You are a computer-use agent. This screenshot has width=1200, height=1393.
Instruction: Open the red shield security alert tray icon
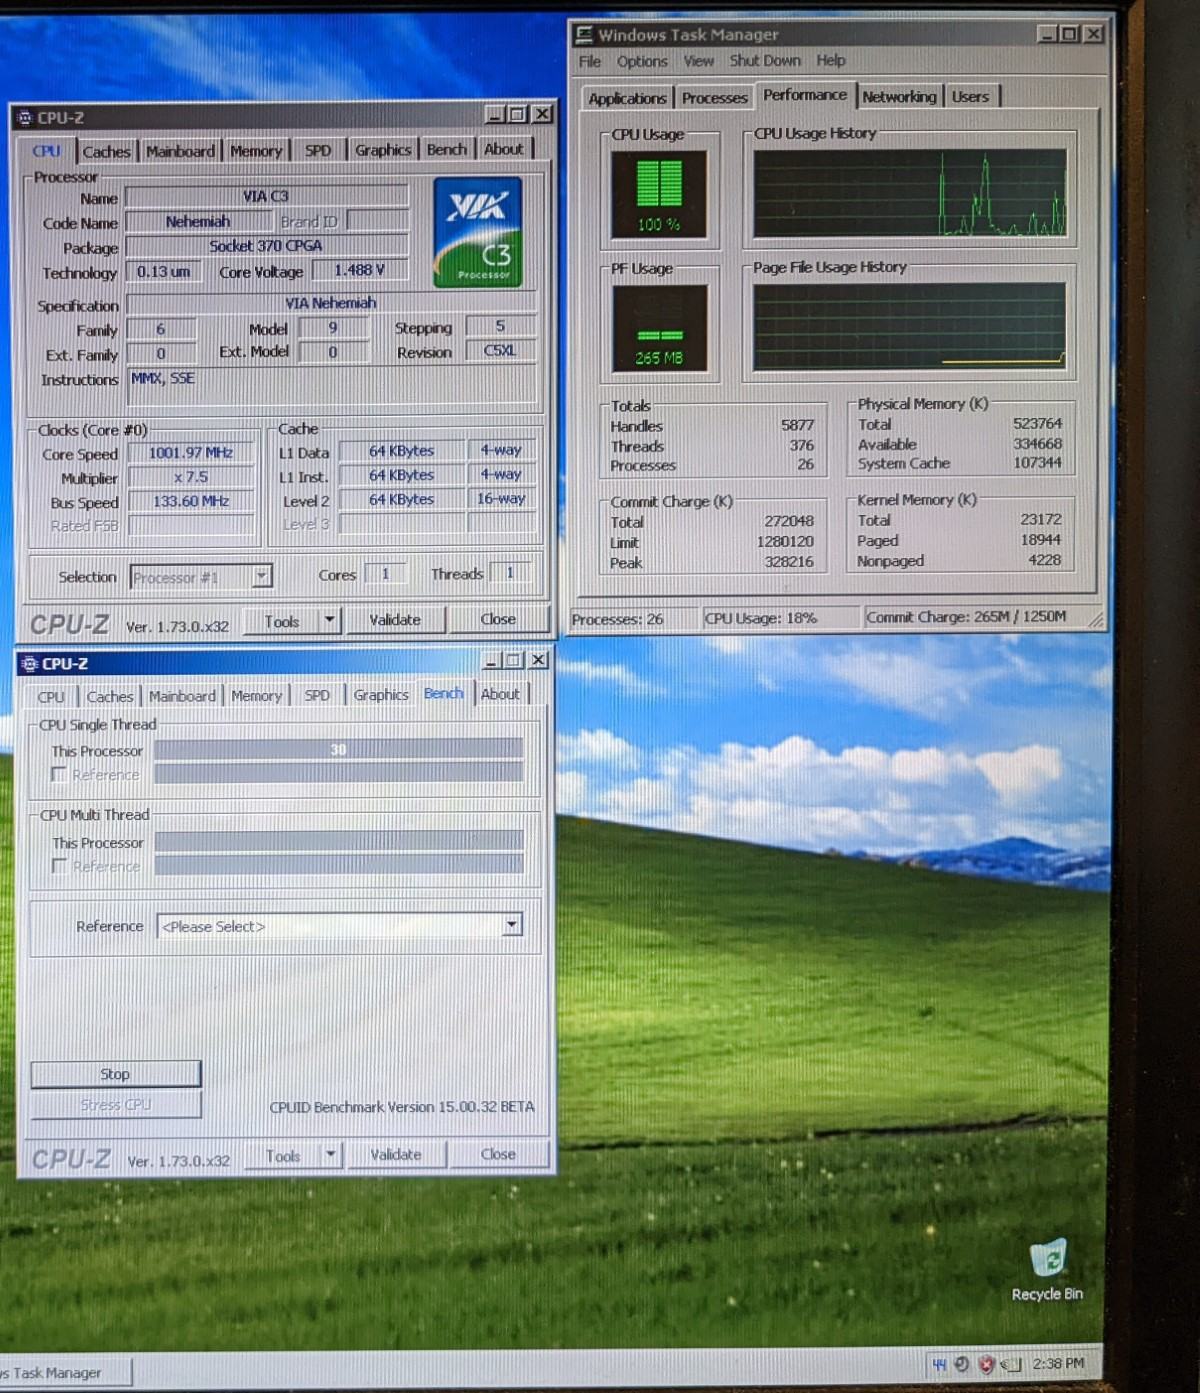tap(986, 1364)
